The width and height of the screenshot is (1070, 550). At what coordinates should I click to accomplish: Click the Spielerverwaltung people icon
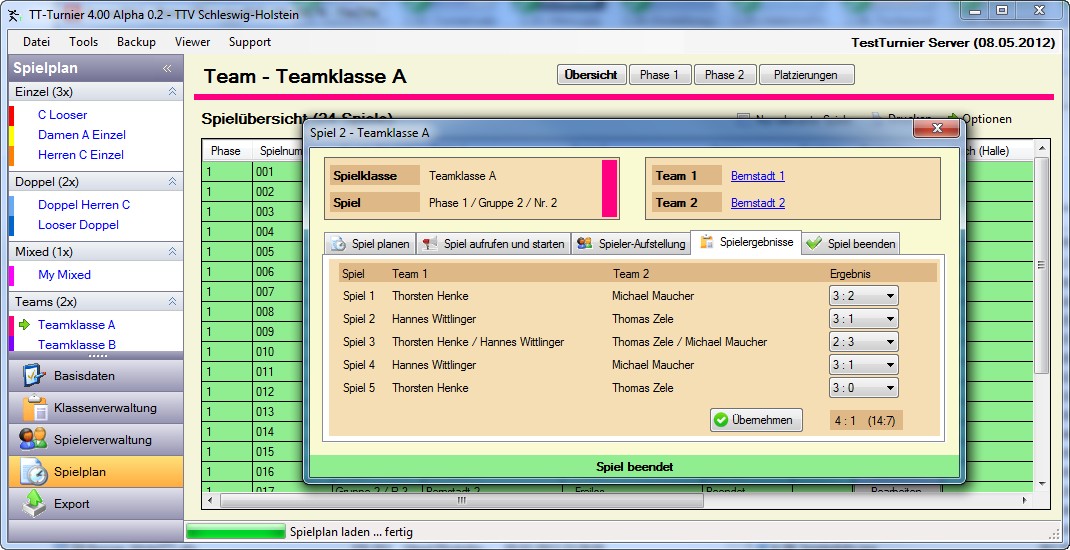(x=34, y=440)
